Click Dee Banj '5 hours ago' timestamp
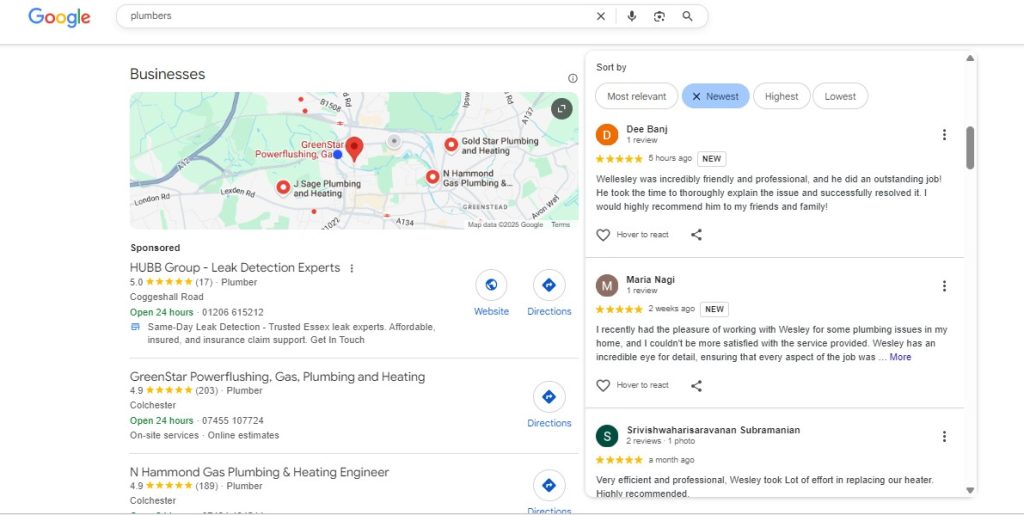 pos(670,159)
